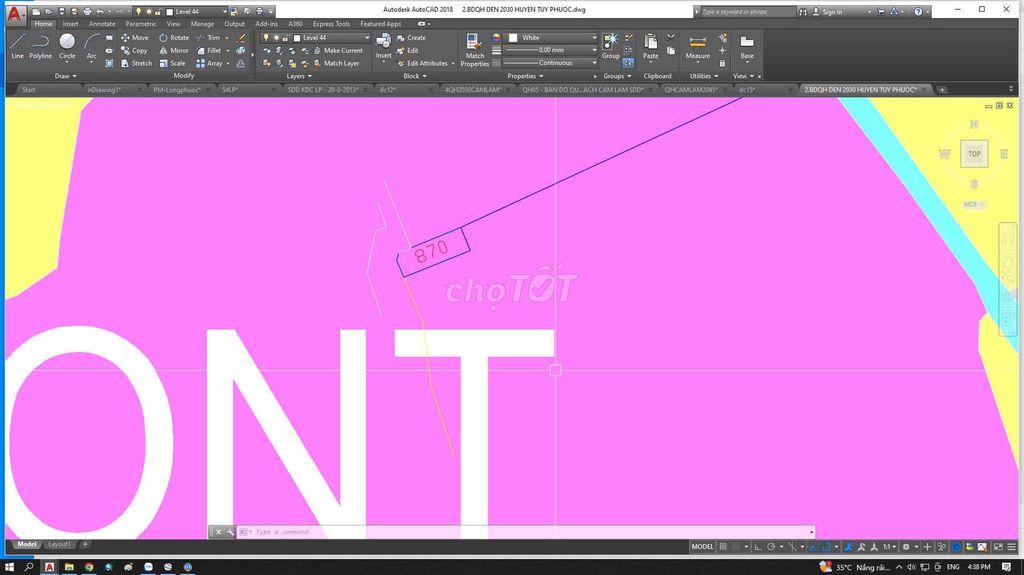
Task: Click the Rotate tool
Action: click(x=174, y=38)
